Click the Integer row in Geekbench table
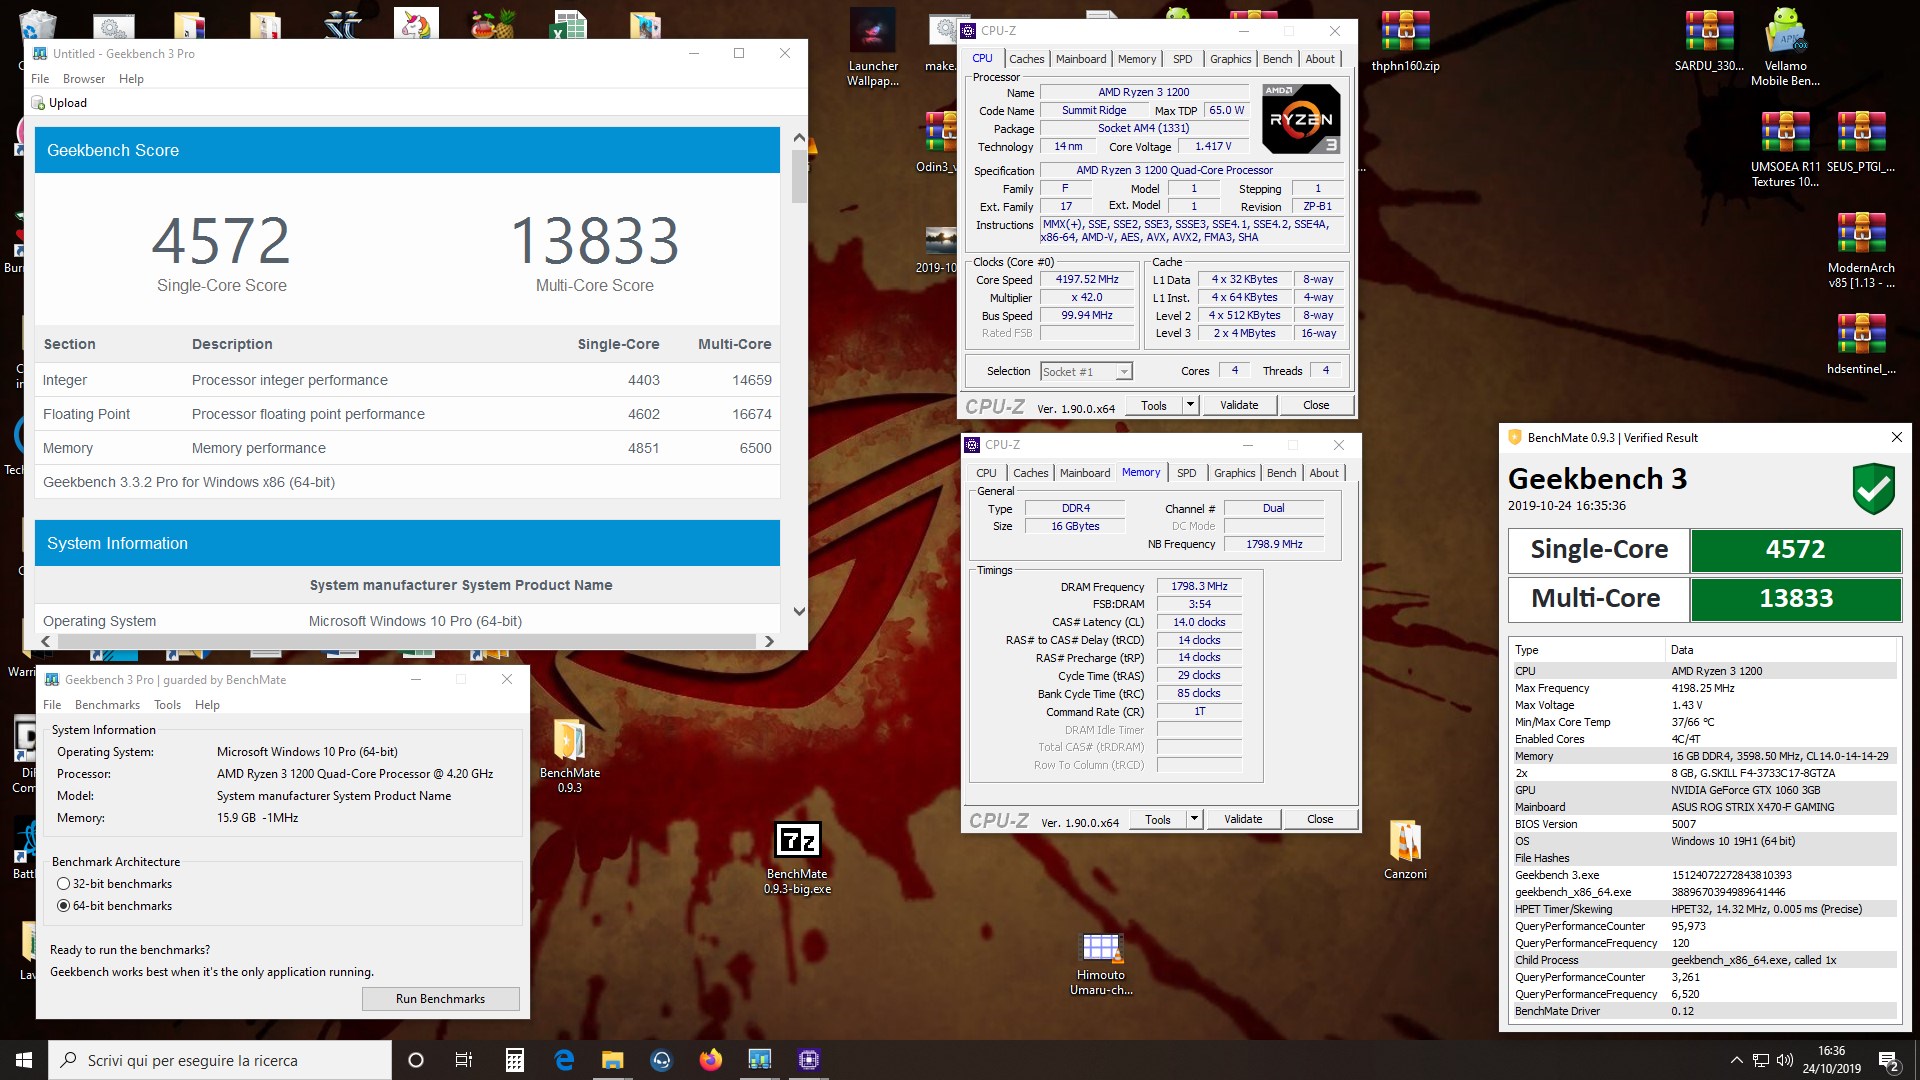Screen dimensions: 1920x1080 407,380
